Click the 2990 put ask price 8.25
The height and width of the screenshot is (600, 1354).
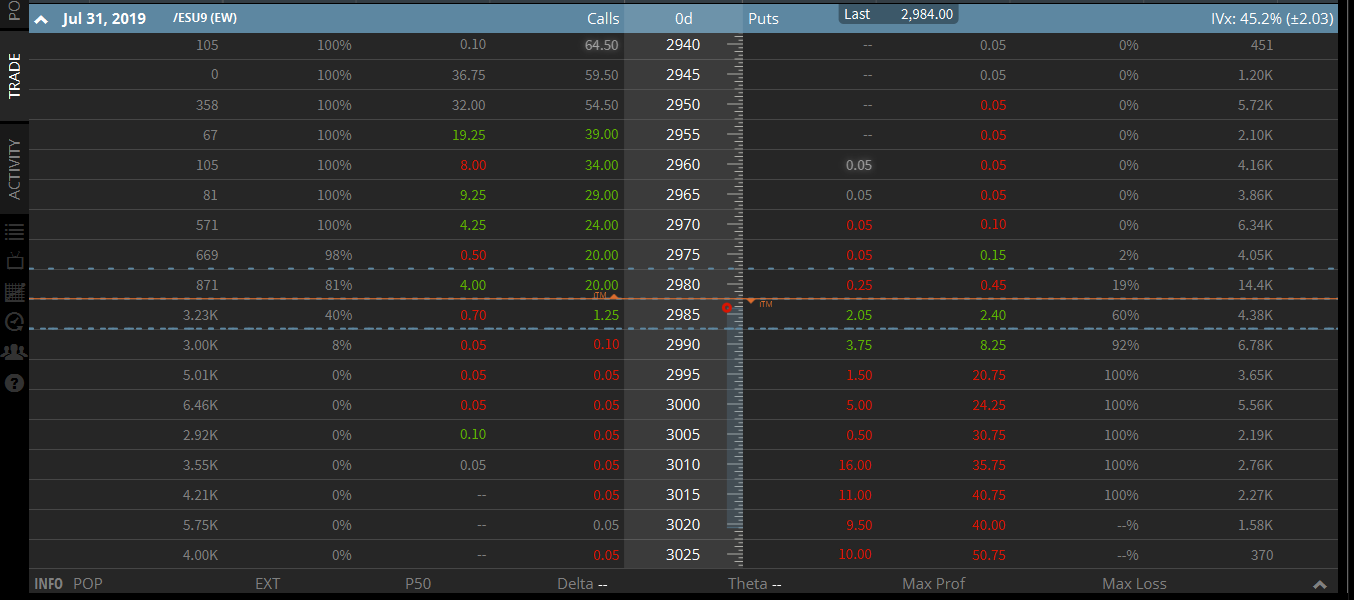(x=992, y=345)
